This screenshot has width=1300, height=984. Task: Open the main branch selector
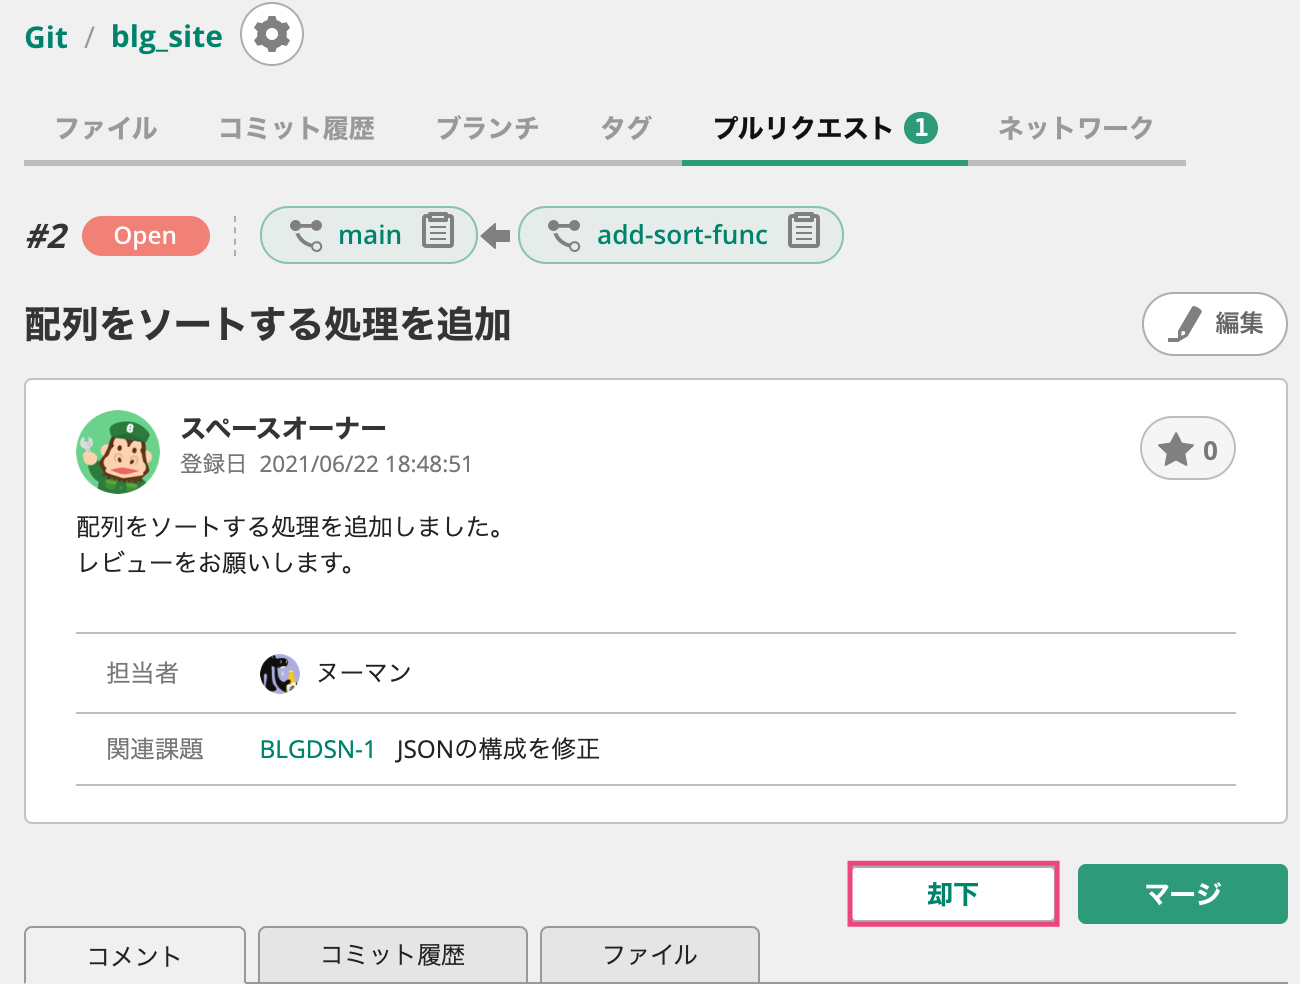369,234
